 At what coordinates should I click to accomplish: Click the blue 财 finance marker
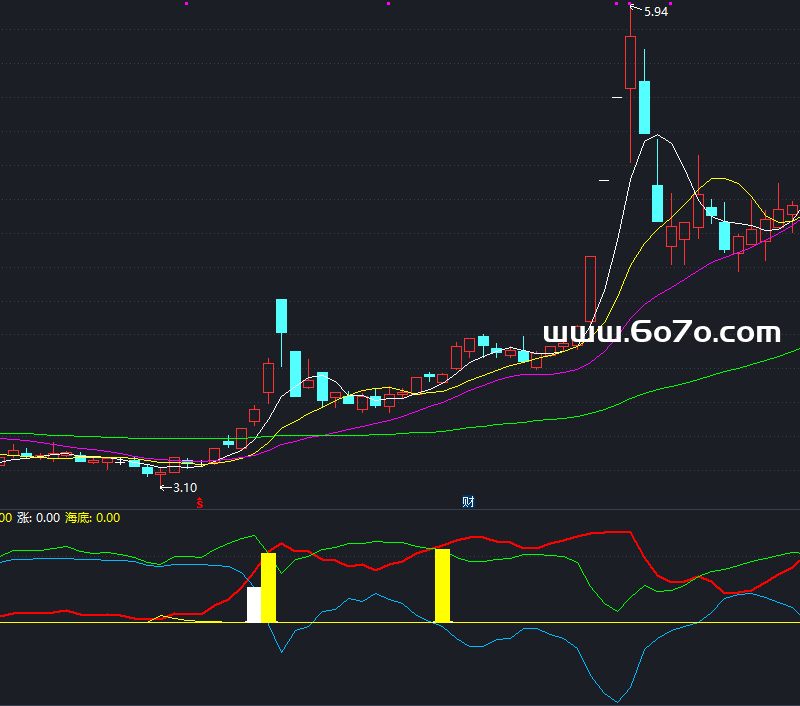coord(468,501)
